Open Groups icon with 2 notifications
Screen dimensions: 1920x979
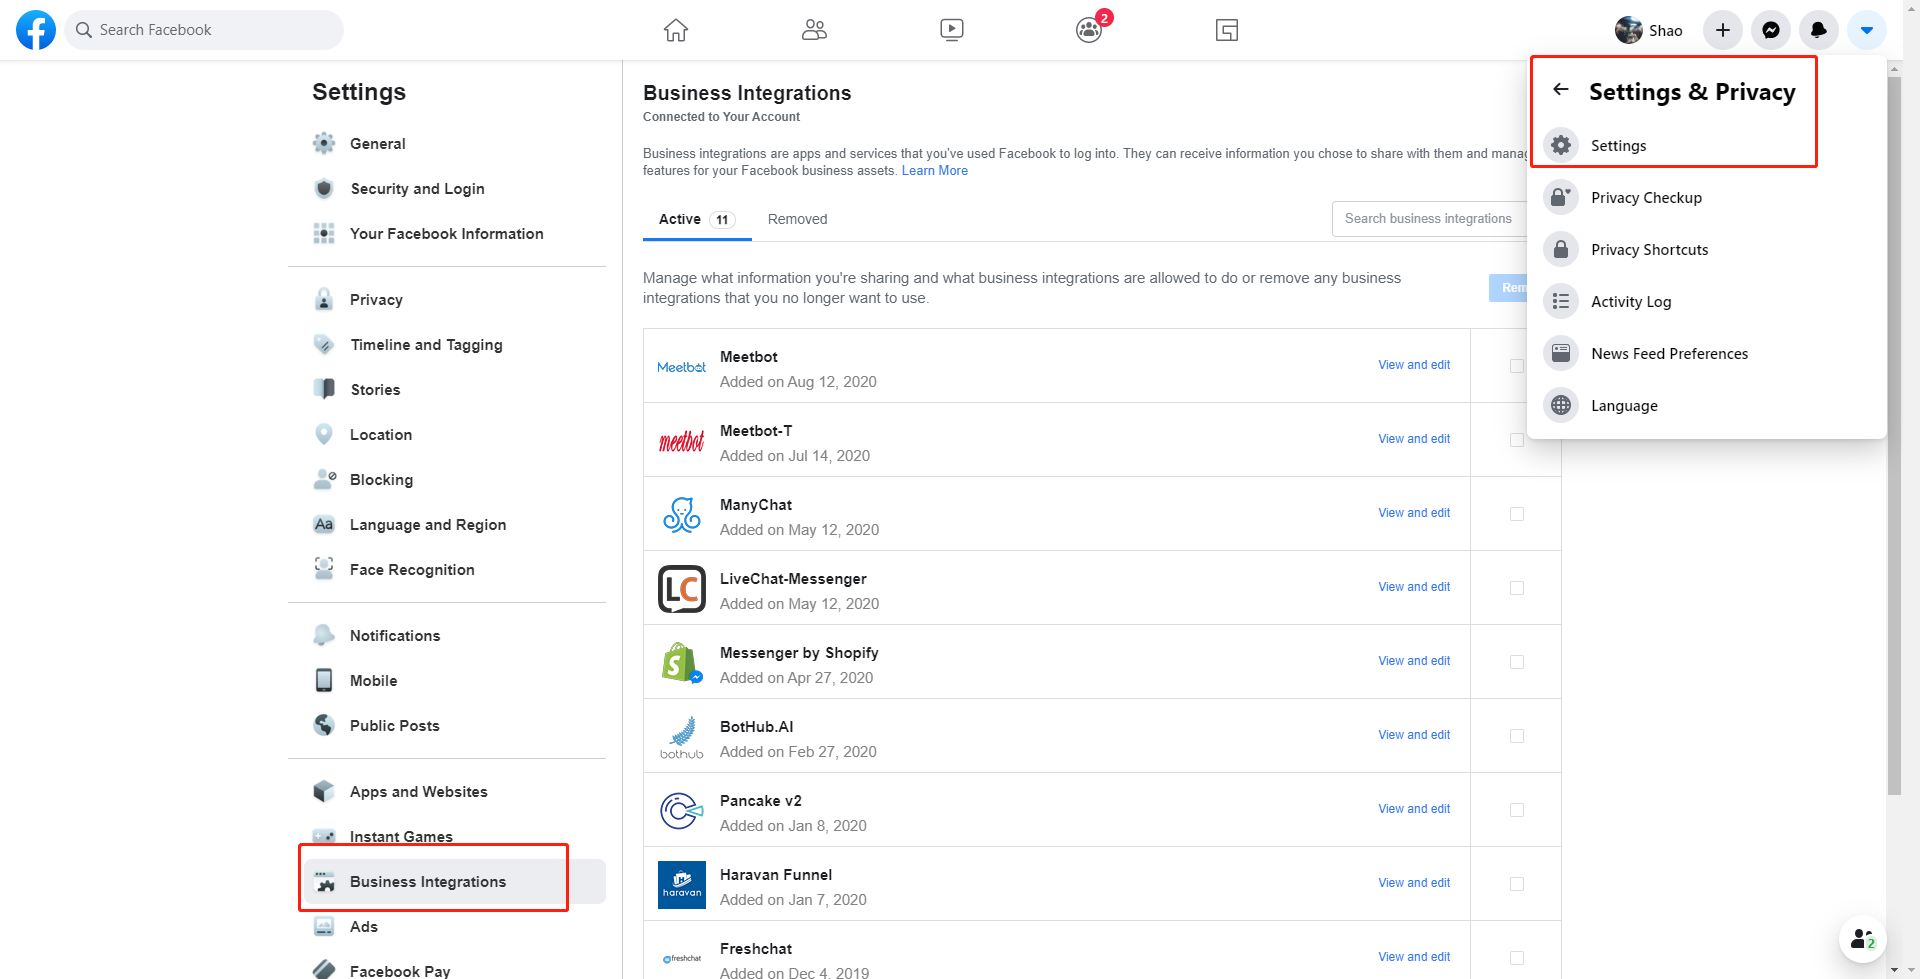pyautogui.click(x=1090, y=30)
